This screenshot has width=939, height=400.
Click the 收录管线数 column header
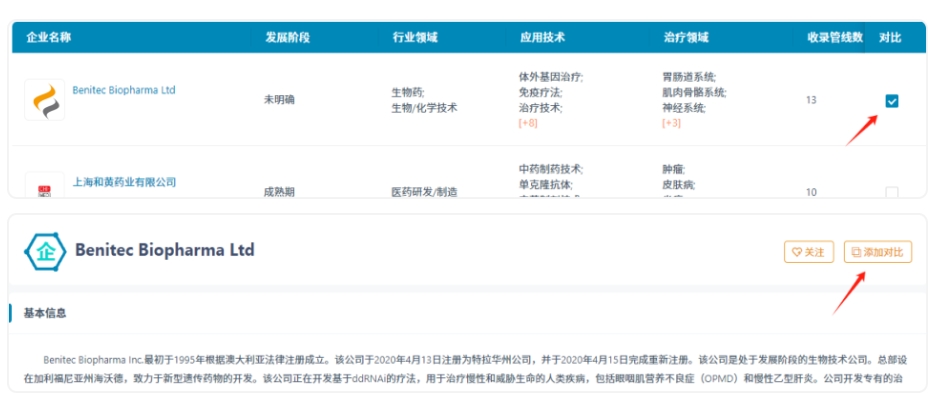coord(835,38)
